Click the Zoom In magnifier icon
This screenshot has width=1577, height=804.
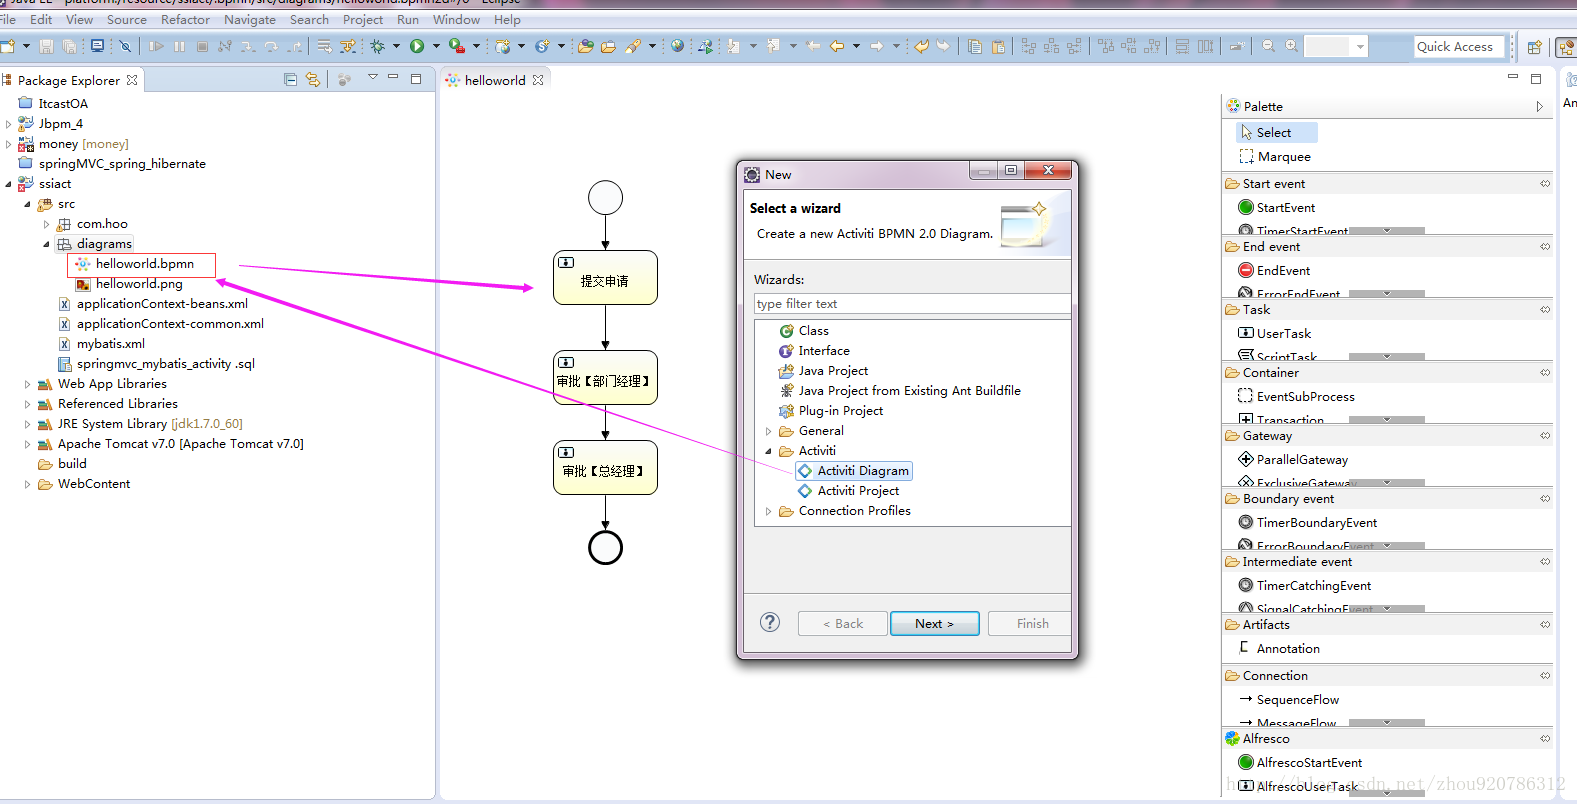[x=1292, y=46]
